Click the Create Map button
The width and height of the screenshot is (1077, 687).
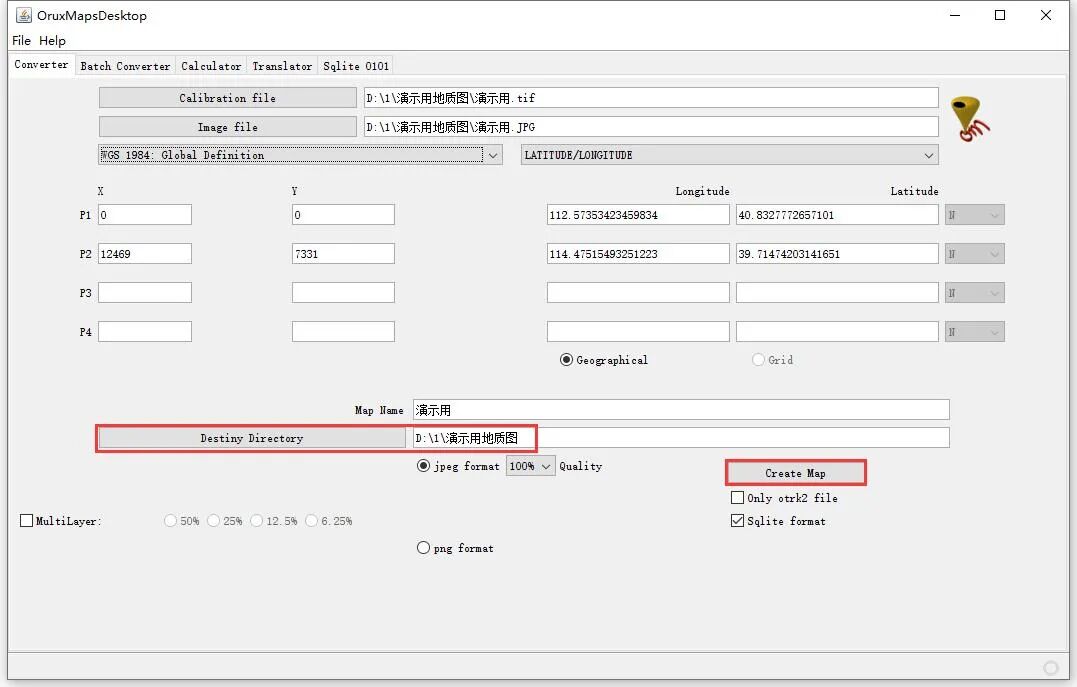795,473
